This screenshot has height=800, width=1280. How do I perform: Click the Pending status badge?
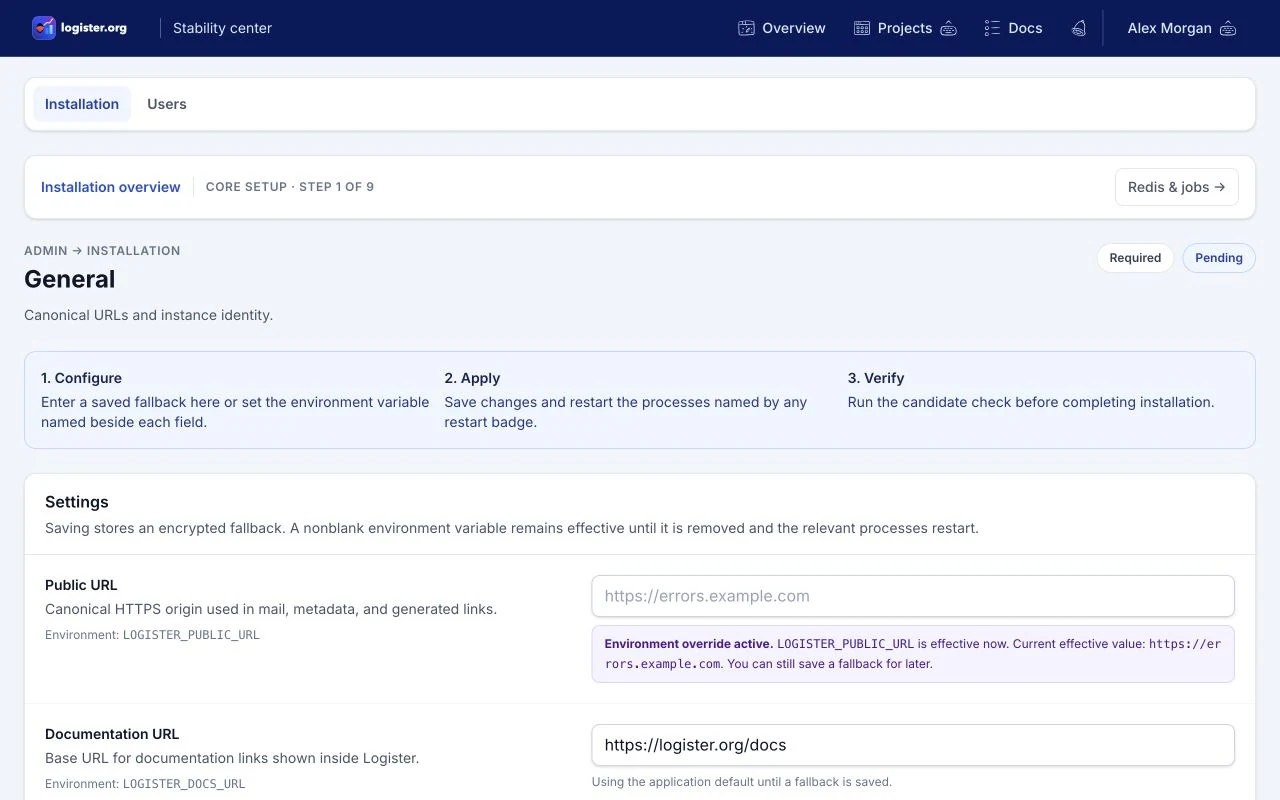click(1219, 258)
